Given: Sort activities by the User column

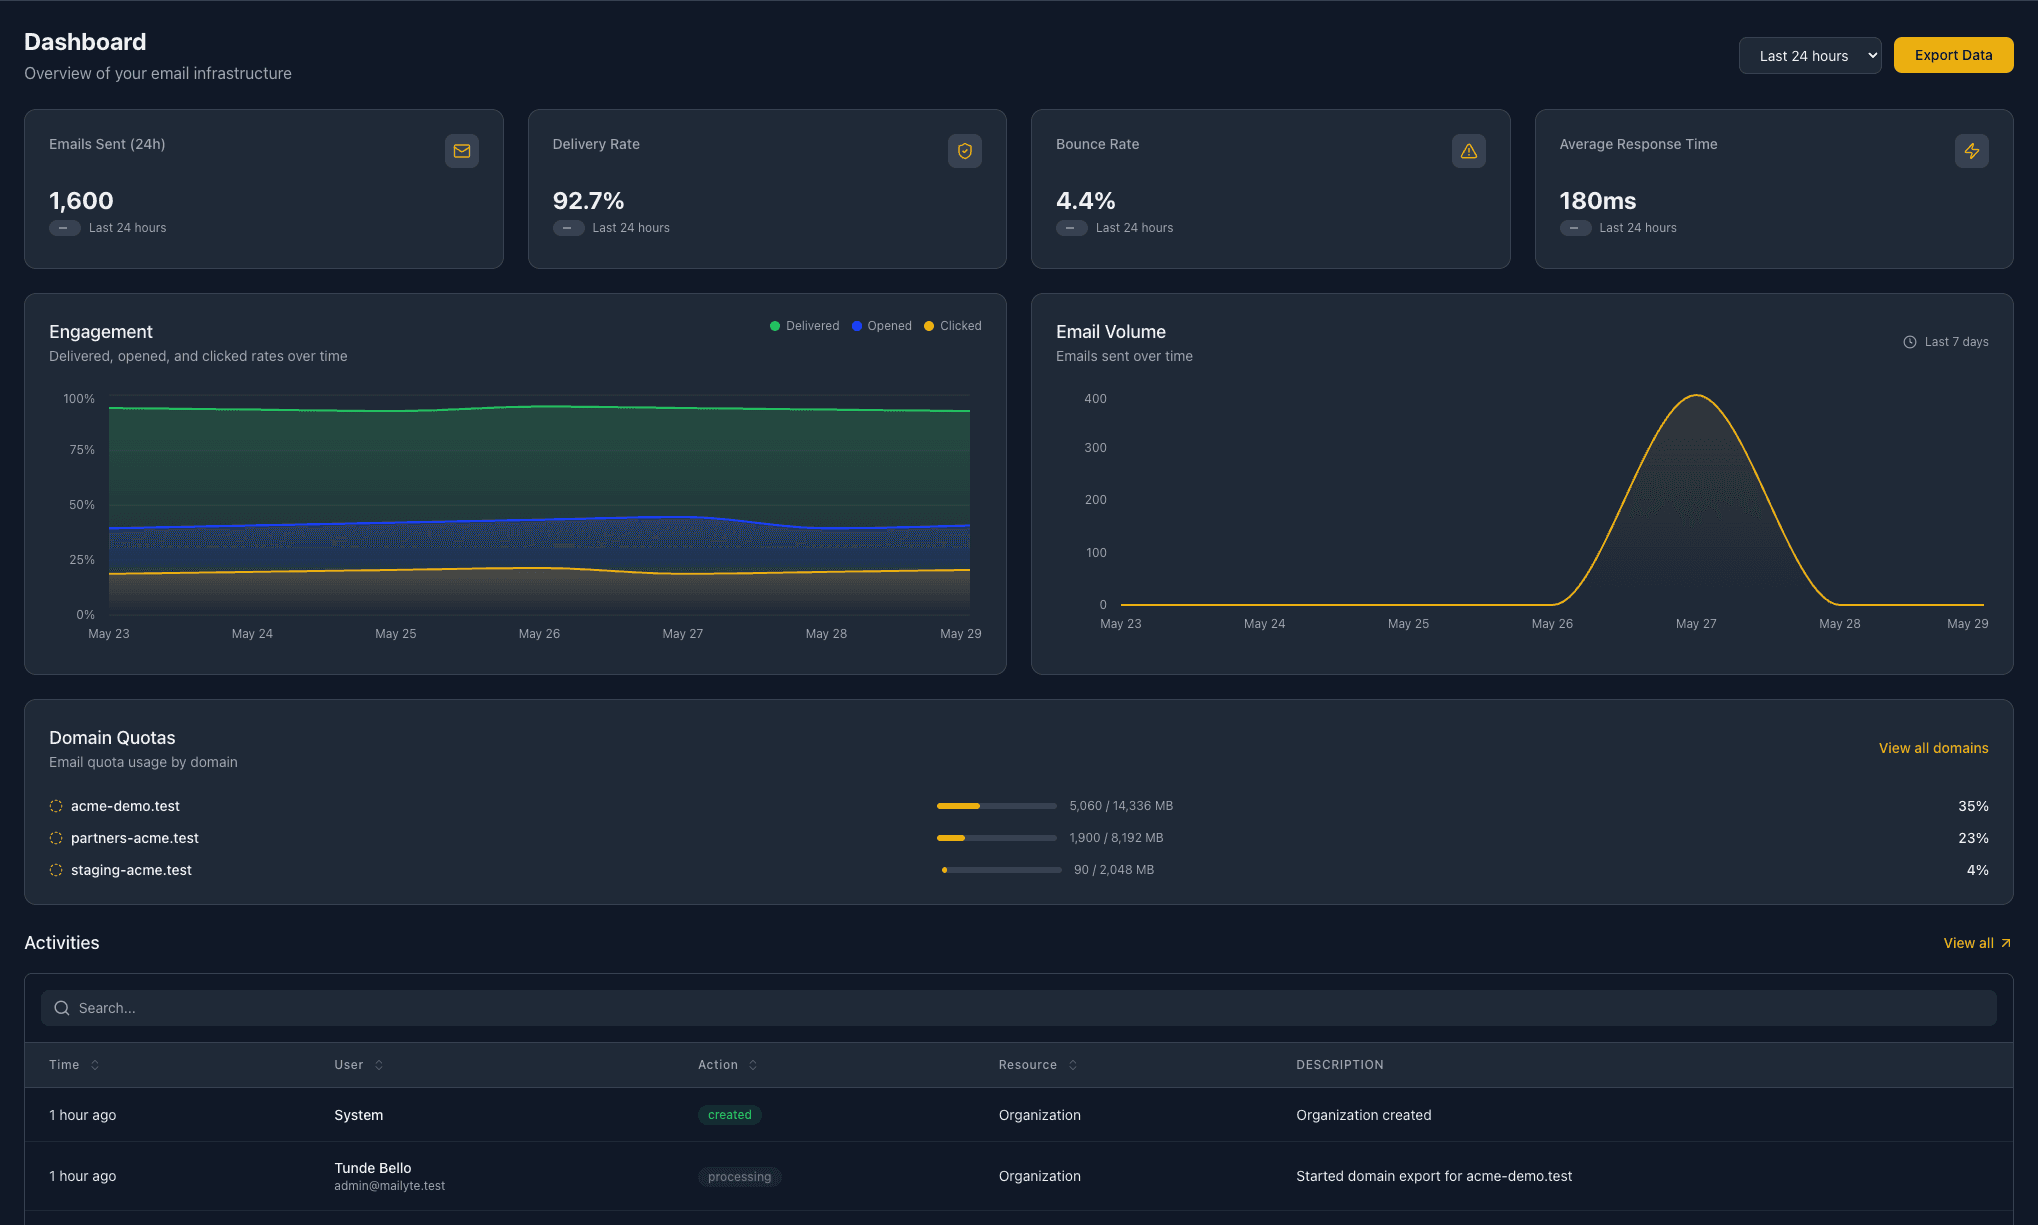Looking at the screenshot, I should point(359,1065).
